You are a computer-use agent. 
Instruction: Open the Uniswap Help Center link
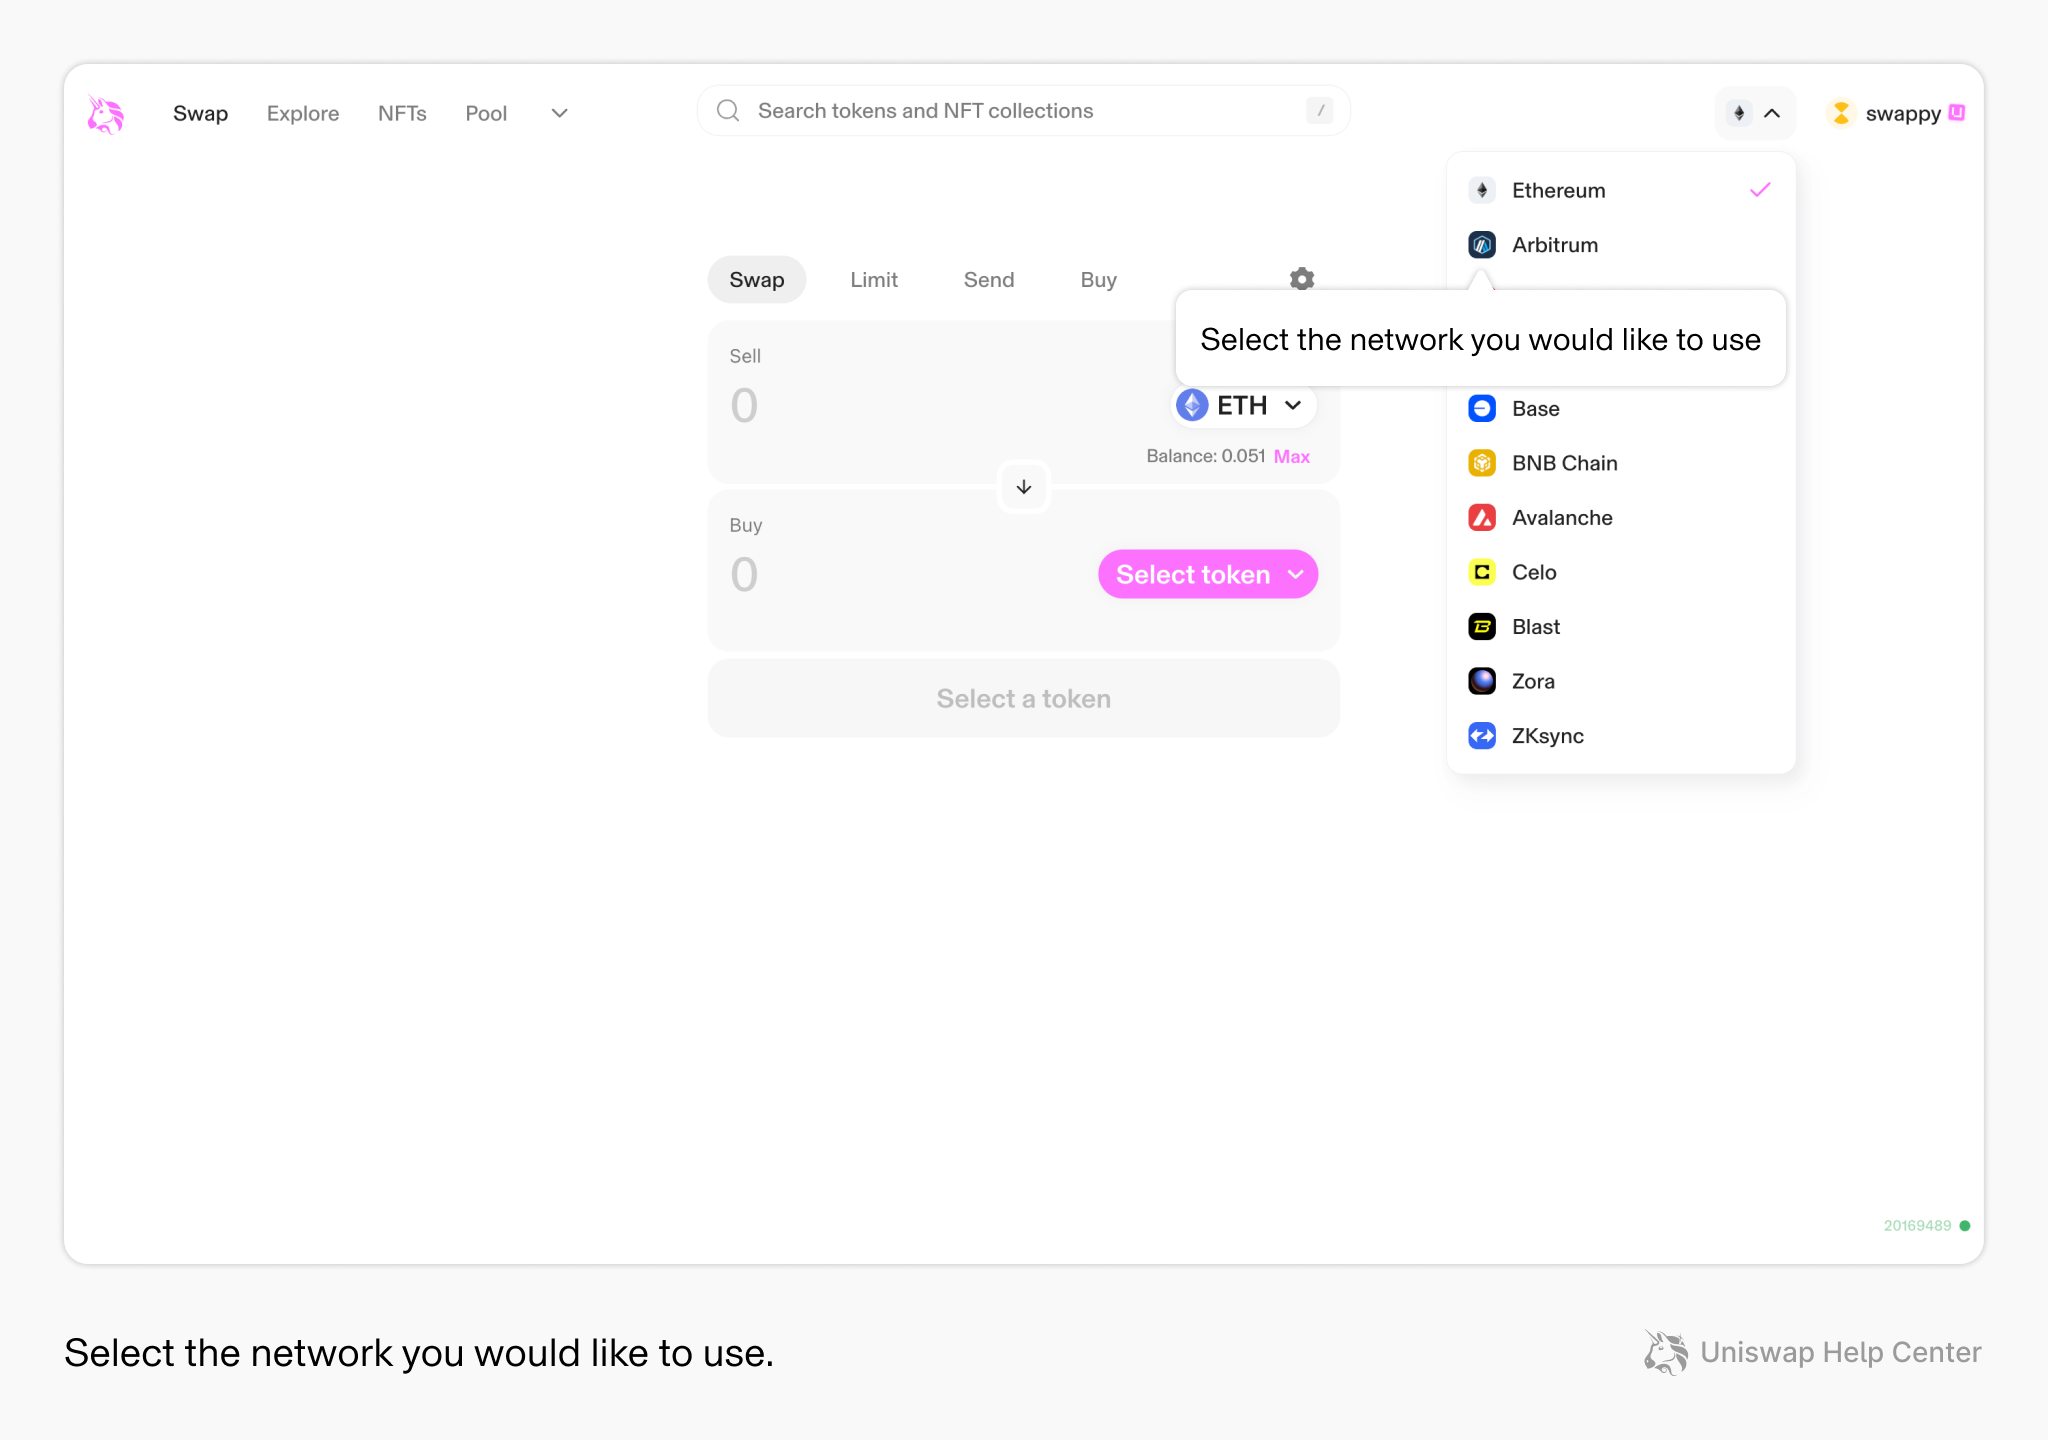[x=1840, y=1352]
